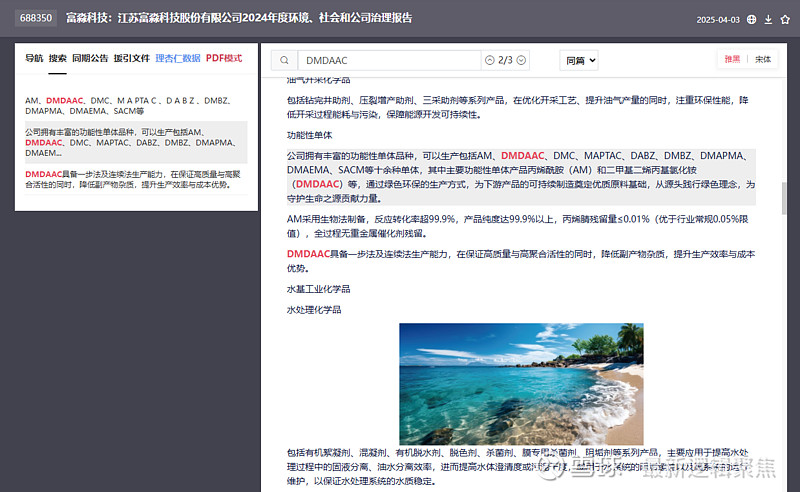Click the 水基工业化学品 heading text

tap(318, 289)
